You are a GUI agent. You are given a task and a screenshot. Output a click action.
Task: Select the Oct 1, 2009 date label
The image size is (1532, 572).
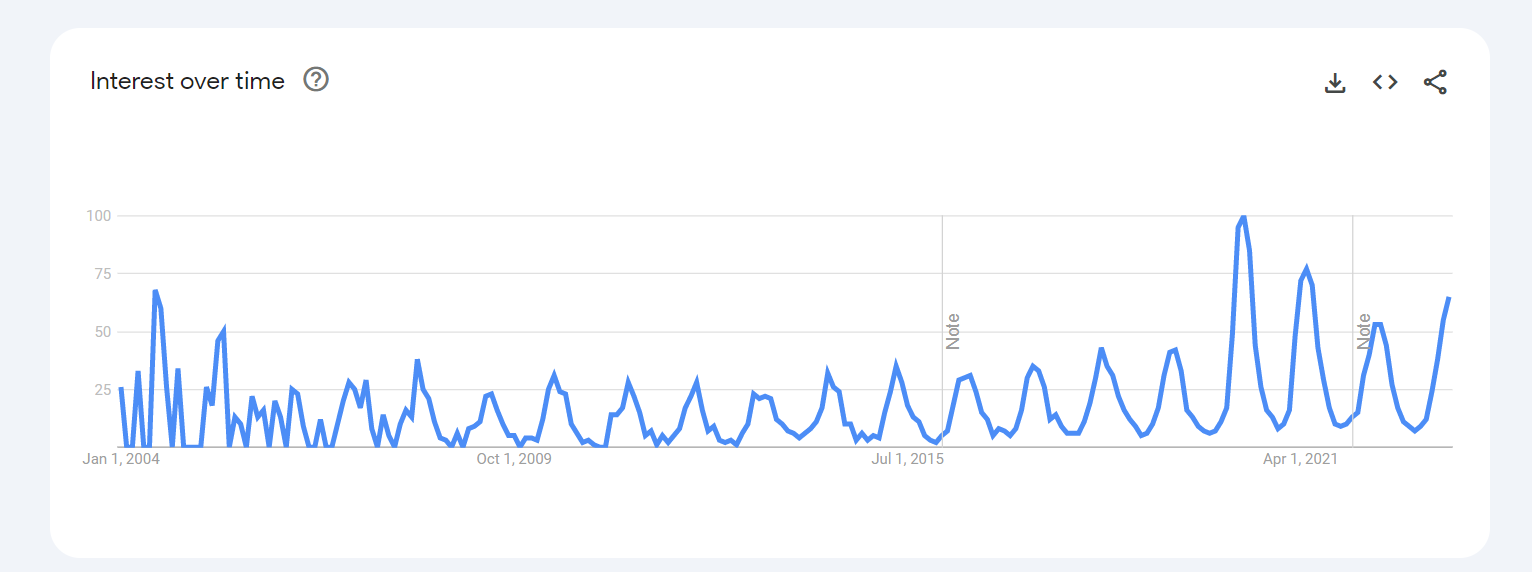click(x=514, y=459)
